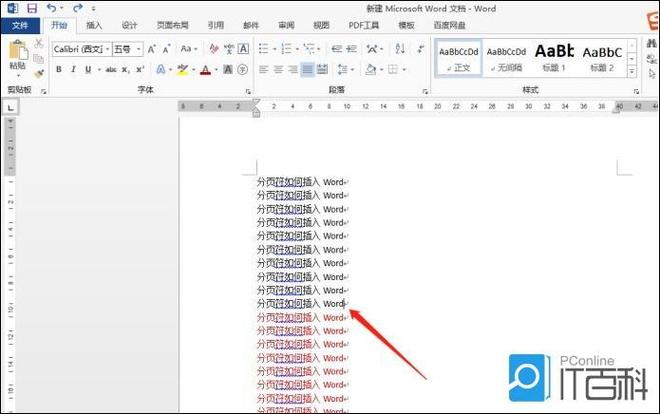
Task: Undo the last action
Action: click(51, 8)
